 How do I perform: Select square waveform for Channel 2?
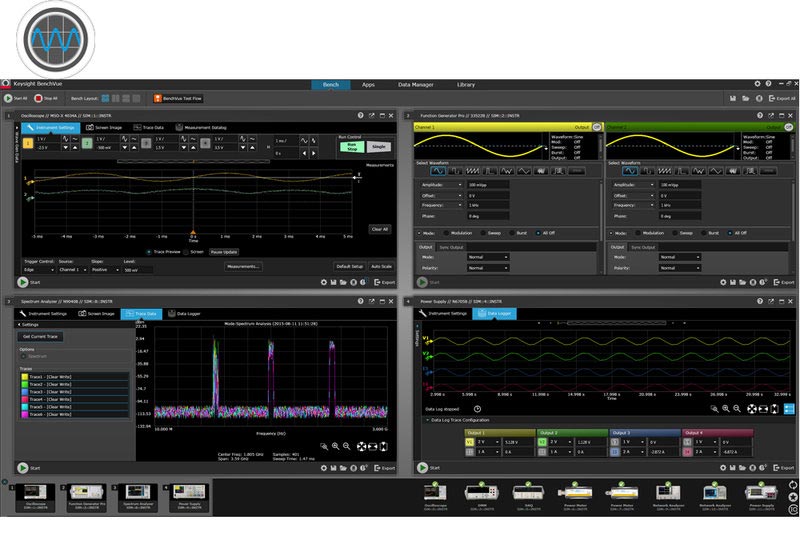pos(647,171)
